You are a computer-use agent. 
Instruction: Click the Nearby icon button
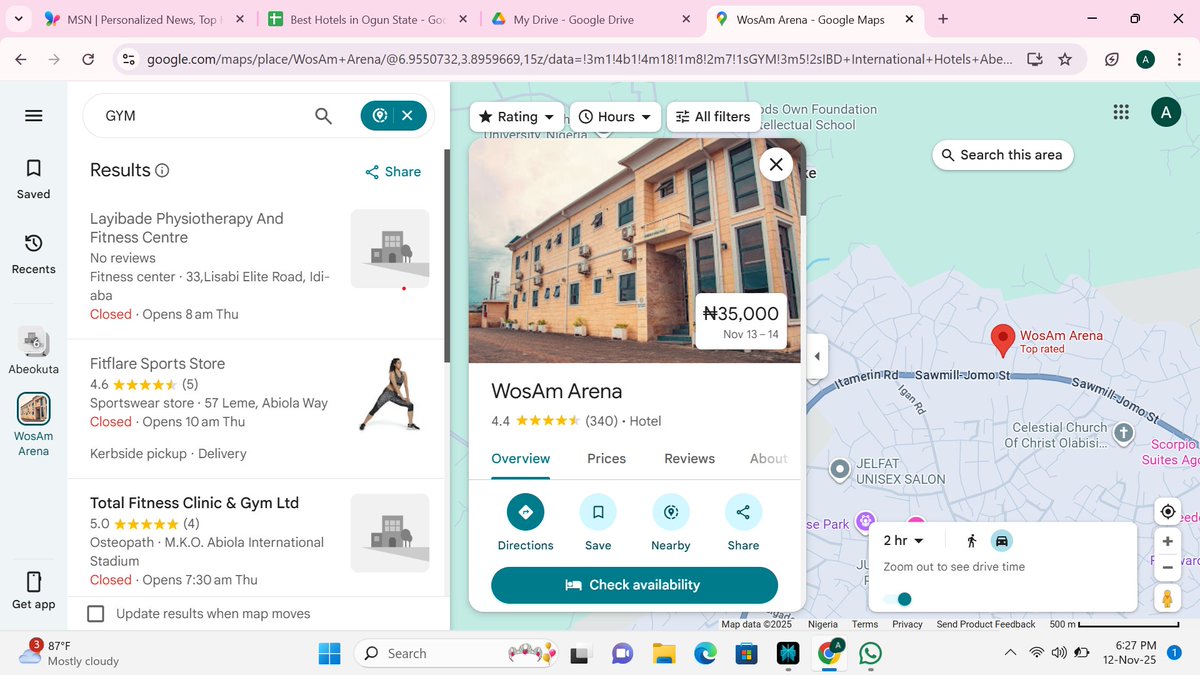670,512
